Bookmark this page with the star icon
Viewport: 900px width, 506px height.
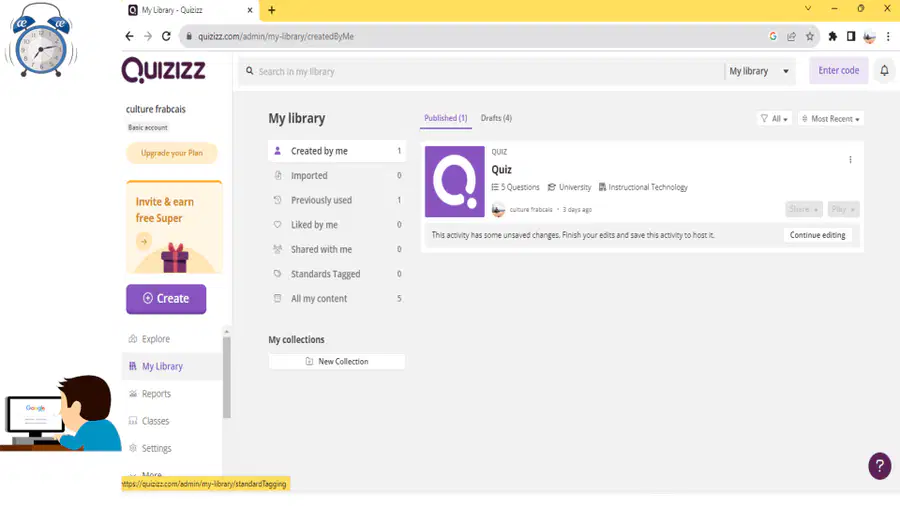(809, 36)
